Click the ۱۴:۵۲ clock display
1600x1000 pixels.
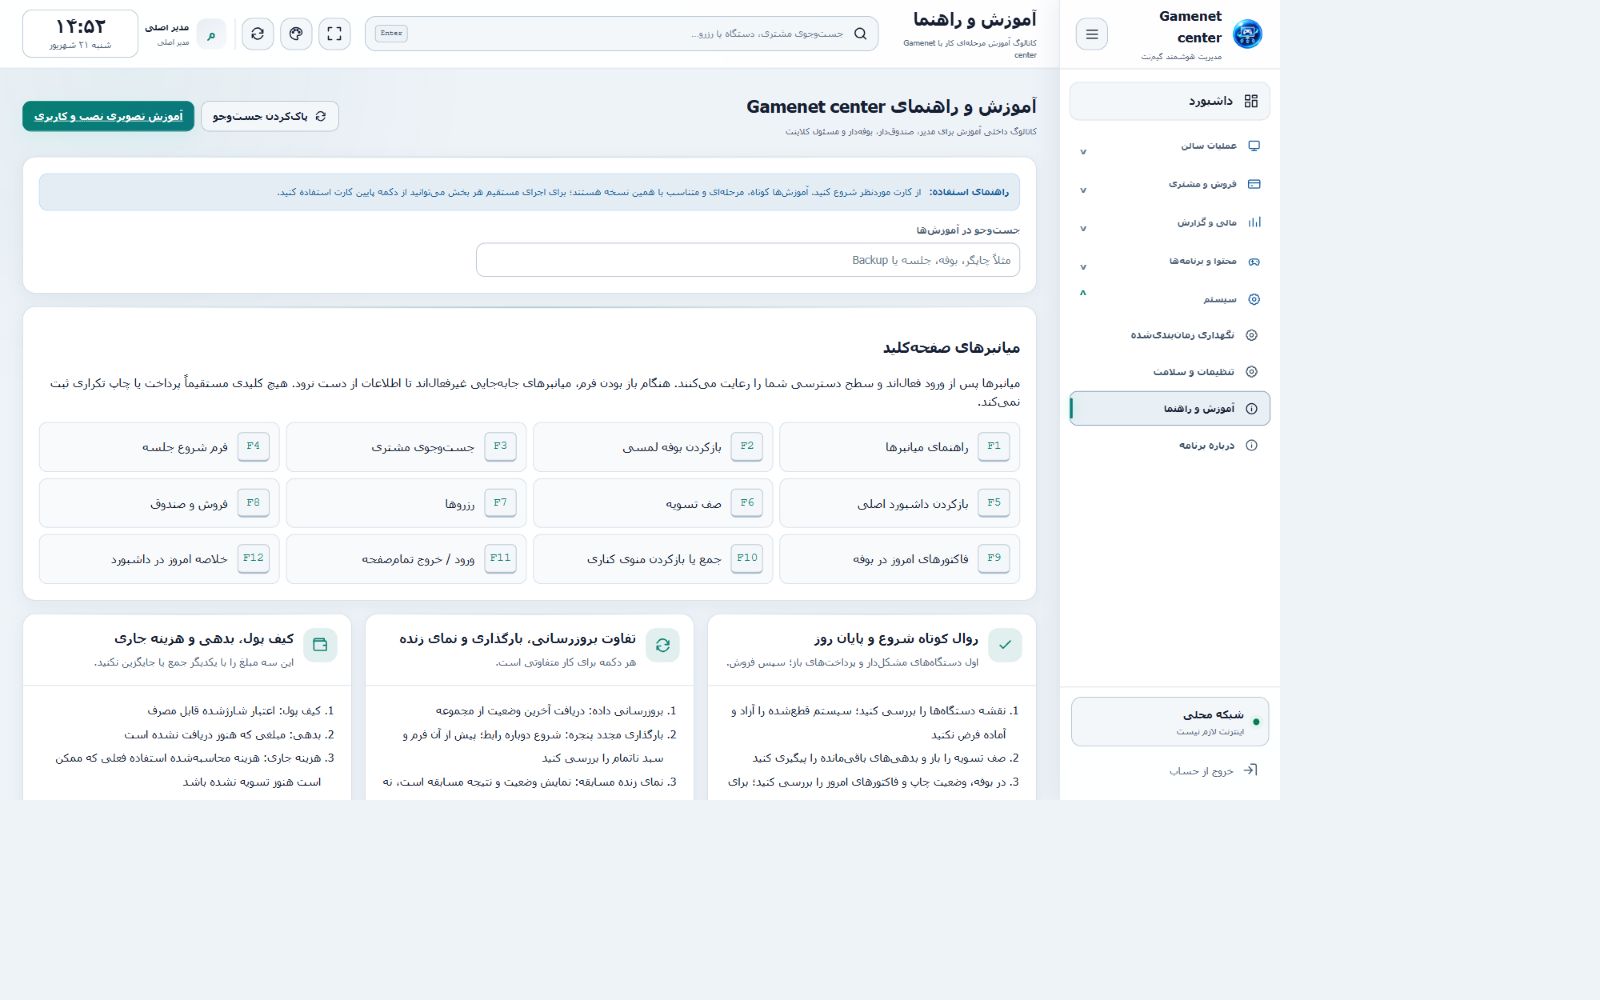[x=80, y=34]
